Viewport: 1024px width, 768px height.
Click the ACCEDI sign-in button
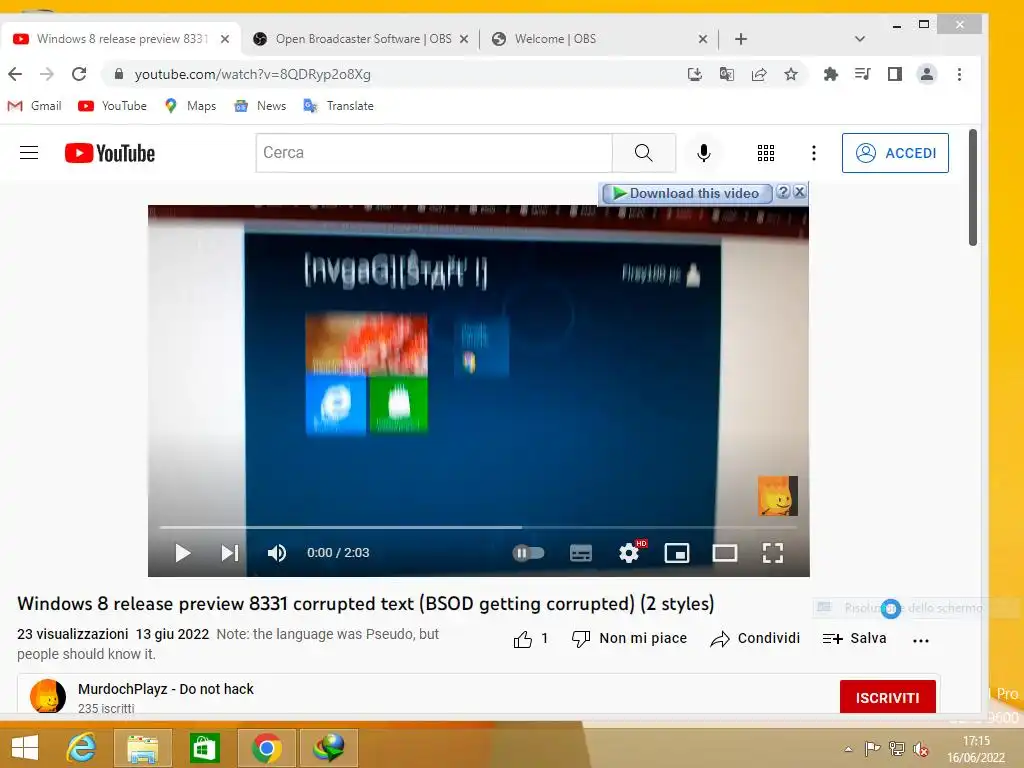(895, 153)
